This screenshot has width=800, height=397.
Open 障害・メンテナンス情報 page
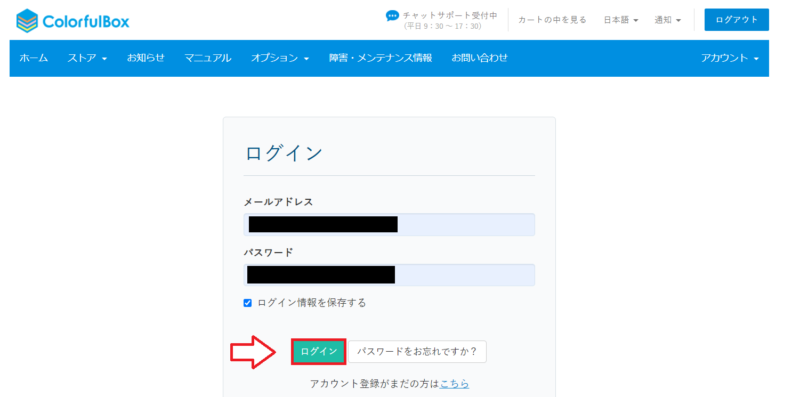click(381, 58)
